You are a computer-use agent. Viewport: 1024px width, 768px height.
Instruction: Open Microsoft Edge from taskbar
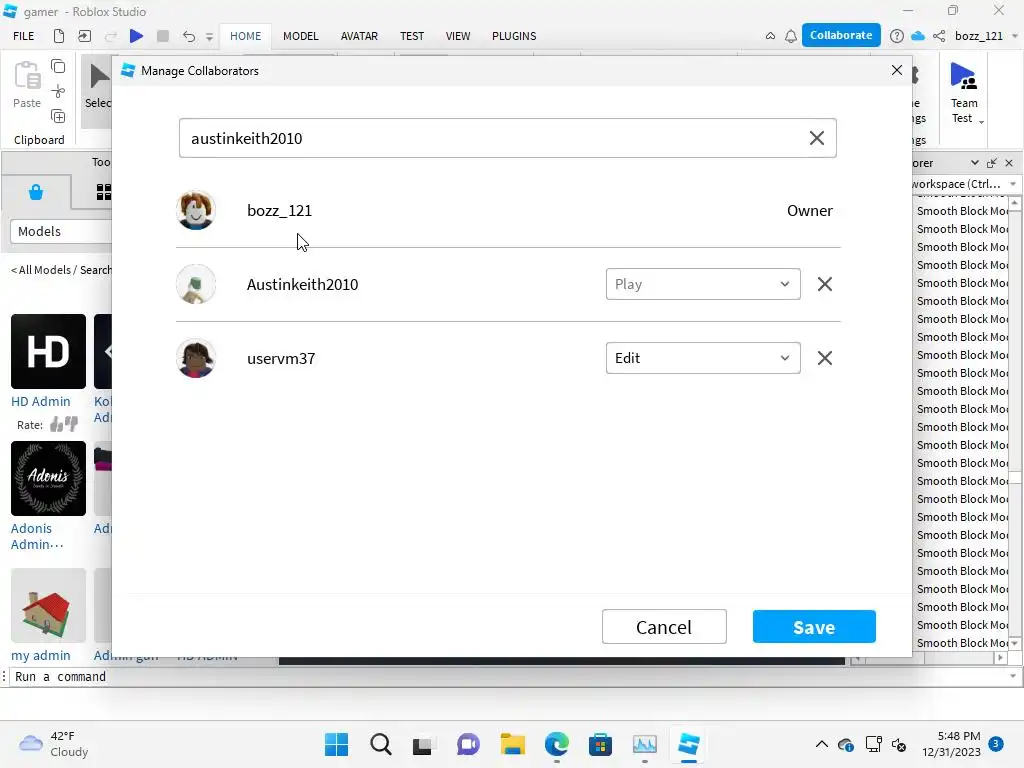click(556, 744)
